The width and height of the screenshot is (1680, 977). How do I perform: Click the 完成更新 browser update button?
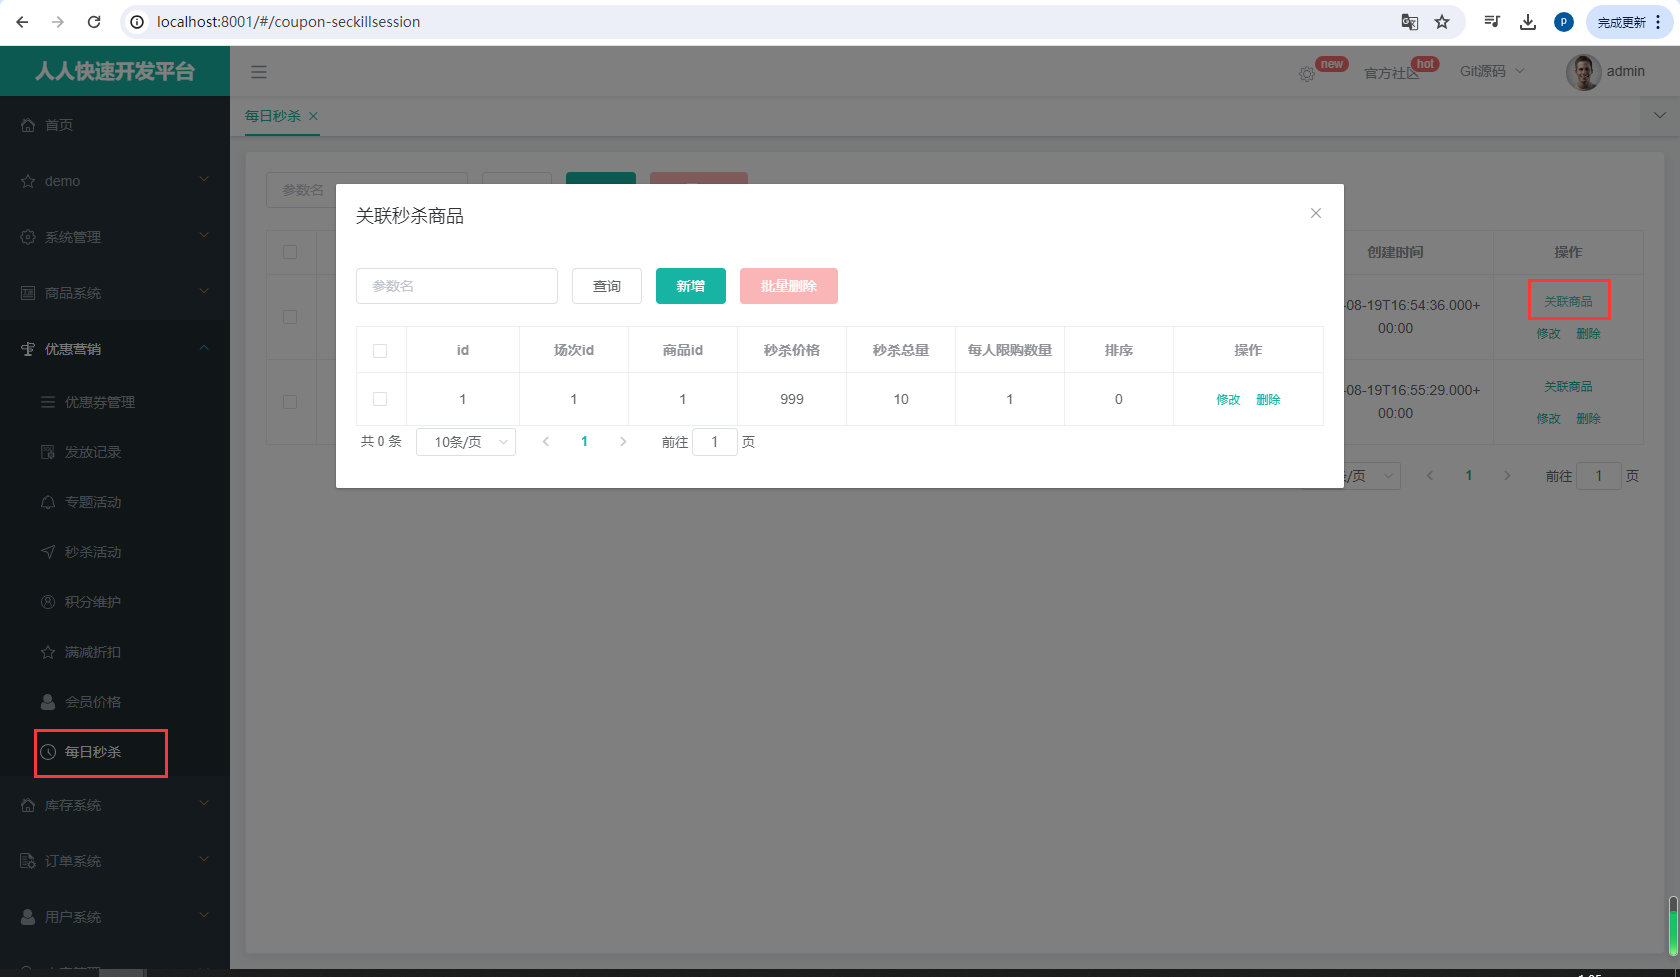1622,22
